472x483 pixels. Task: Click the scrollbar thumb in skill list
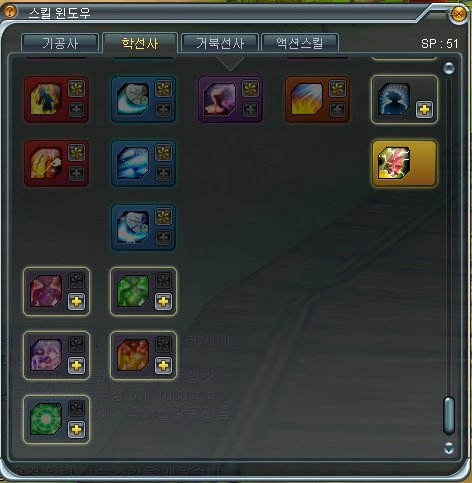[x=449, y=415]
